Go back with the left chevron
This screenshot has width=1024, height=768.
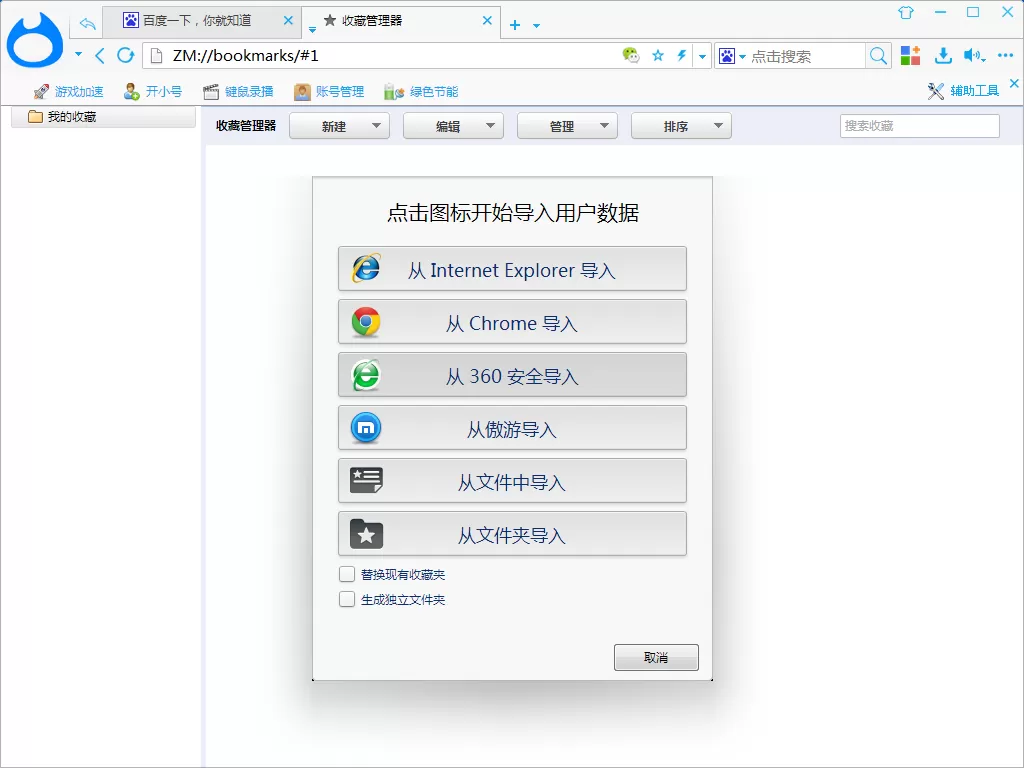click(x=100, y=56)
